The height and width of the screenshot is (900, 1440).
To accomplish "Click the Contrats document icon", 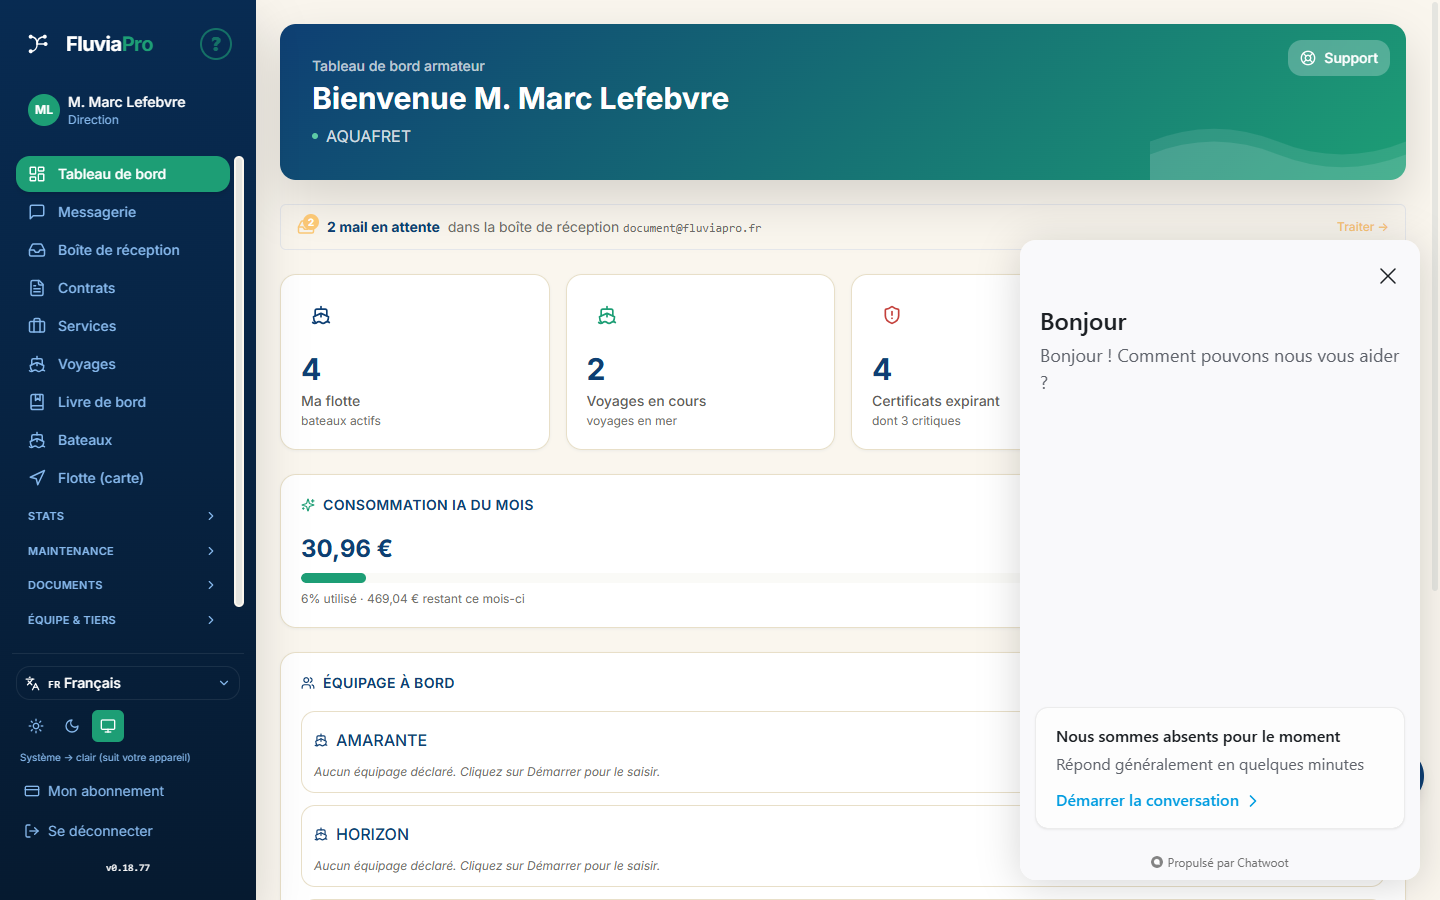I will tap(37, 288).
